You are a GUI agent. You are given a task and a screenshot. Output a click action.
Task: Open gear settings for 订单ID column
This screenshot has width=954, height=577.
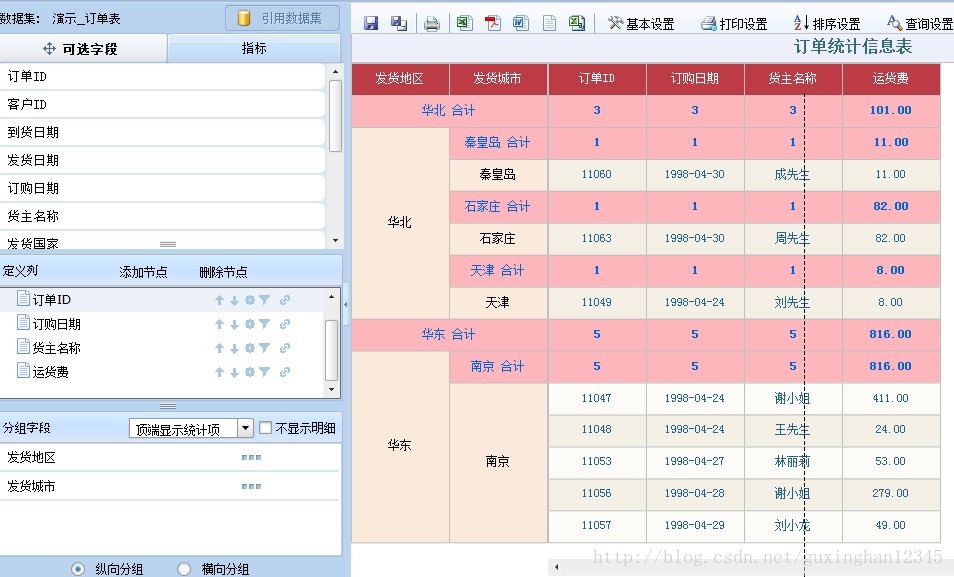[x=249, y=300]
